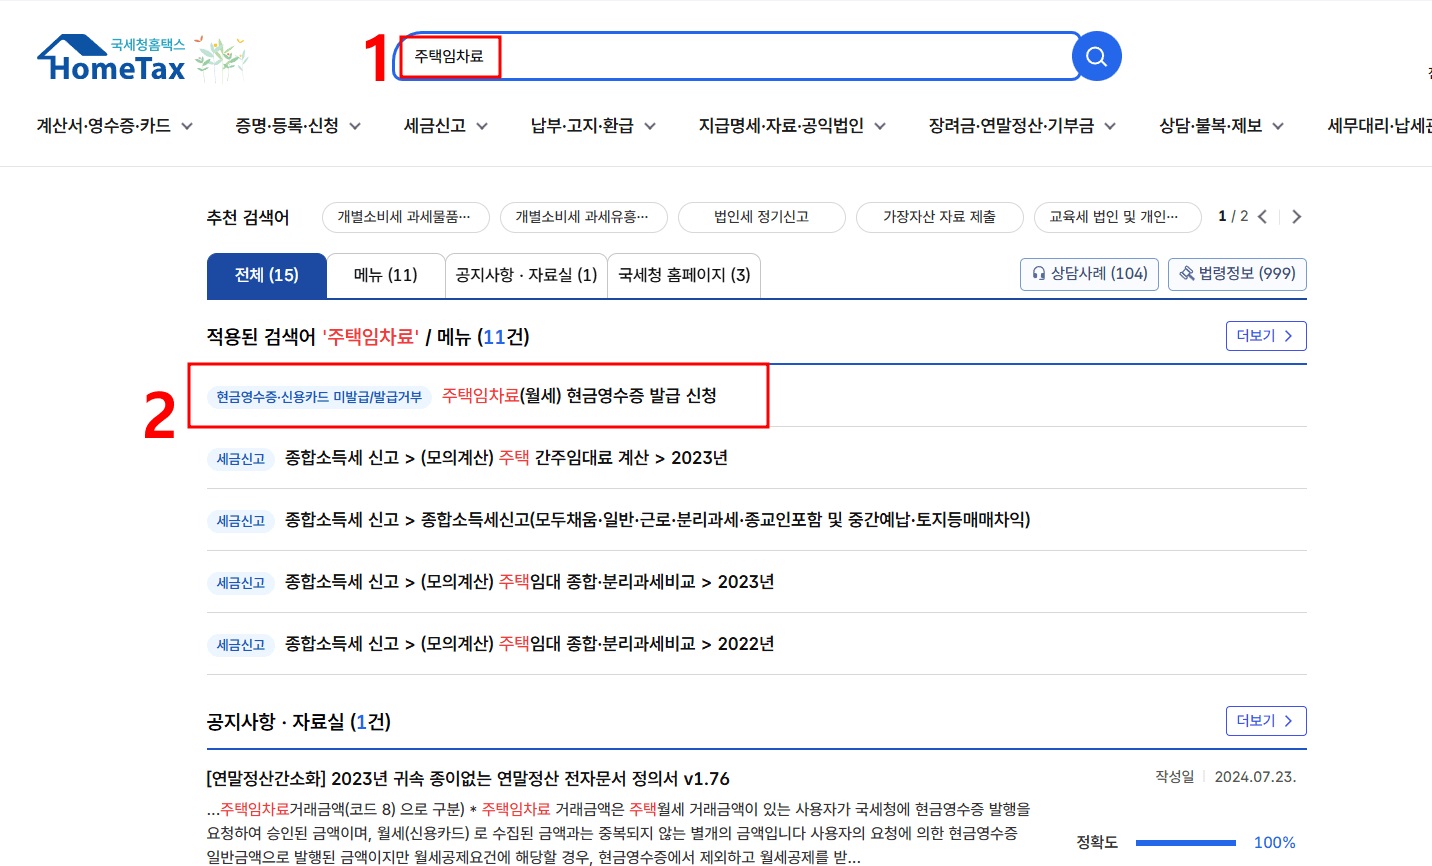Switch to the 전체 (15) tab
The width and height of the screenshot is (1432, 866).
point(267,275)
